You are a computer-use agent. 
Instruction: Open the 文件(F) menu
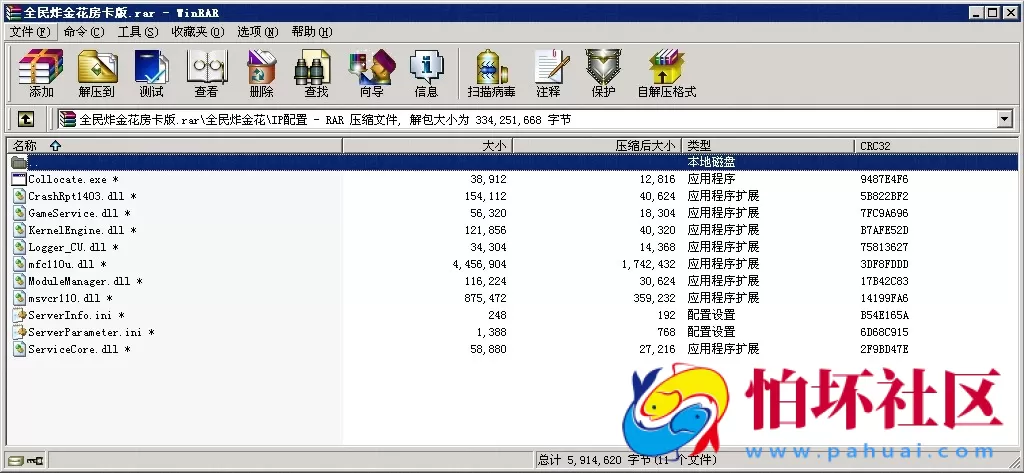point(29,31)
